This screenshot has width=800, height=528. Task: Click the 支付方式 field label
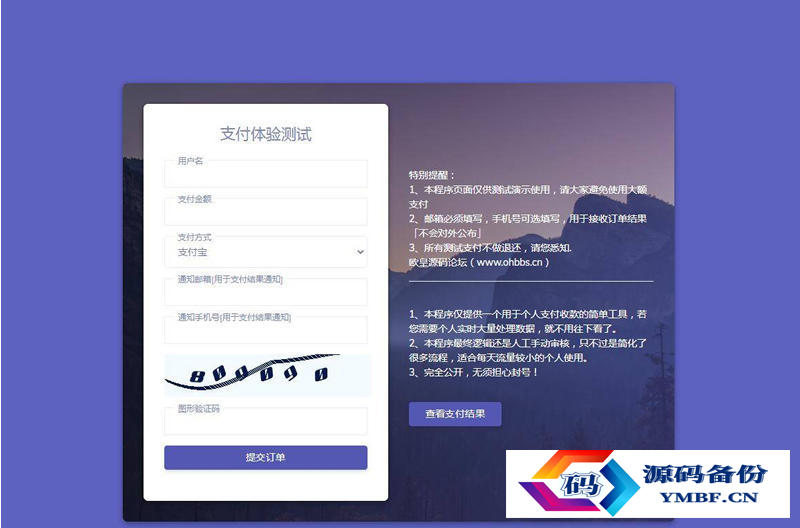pos(194,237)
